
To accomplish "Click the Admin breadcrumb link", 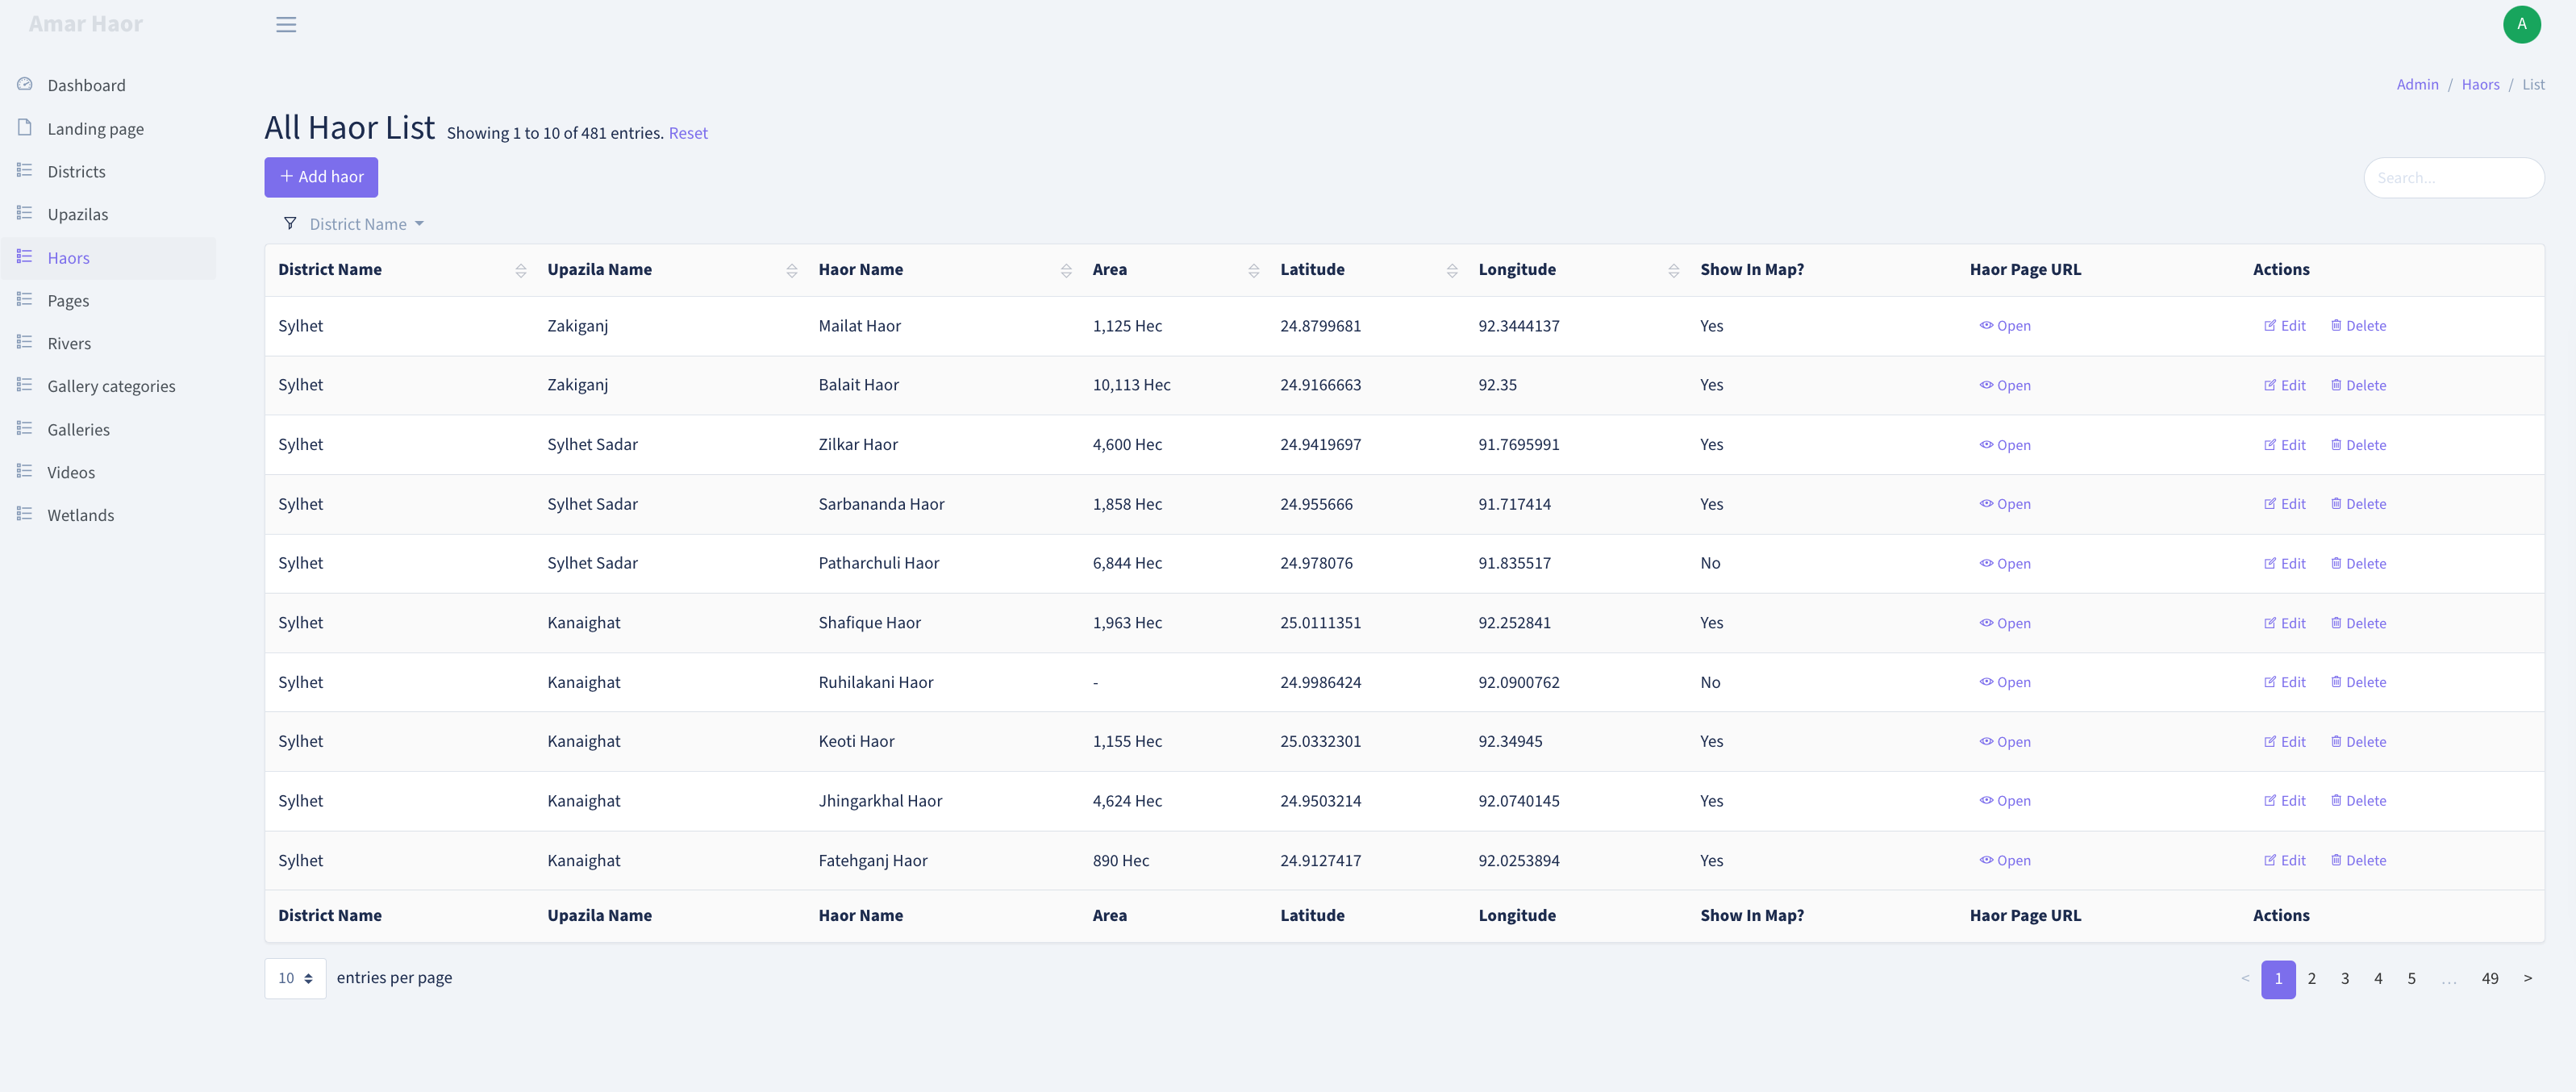I will 2417,84.
